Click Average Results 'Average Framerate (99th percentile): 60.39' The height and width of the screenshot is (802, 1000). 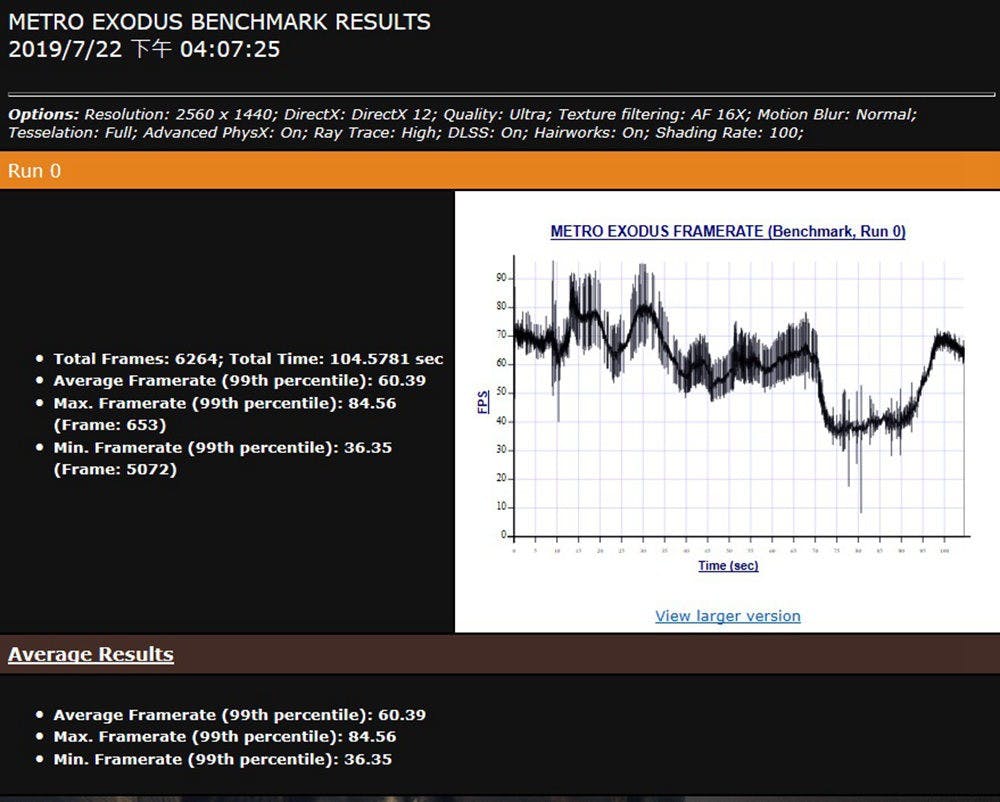(240, 715)
